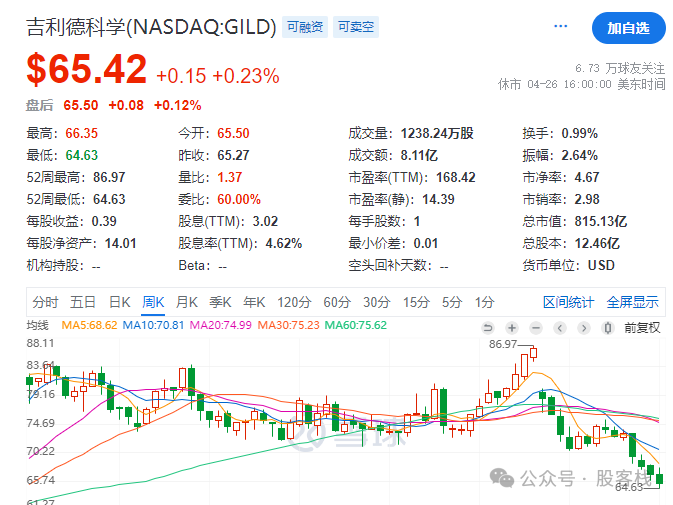The width and height of the screenshot is (673, 505).
Task: Choose the 1分 interval tab
Action: coord(484,302)
